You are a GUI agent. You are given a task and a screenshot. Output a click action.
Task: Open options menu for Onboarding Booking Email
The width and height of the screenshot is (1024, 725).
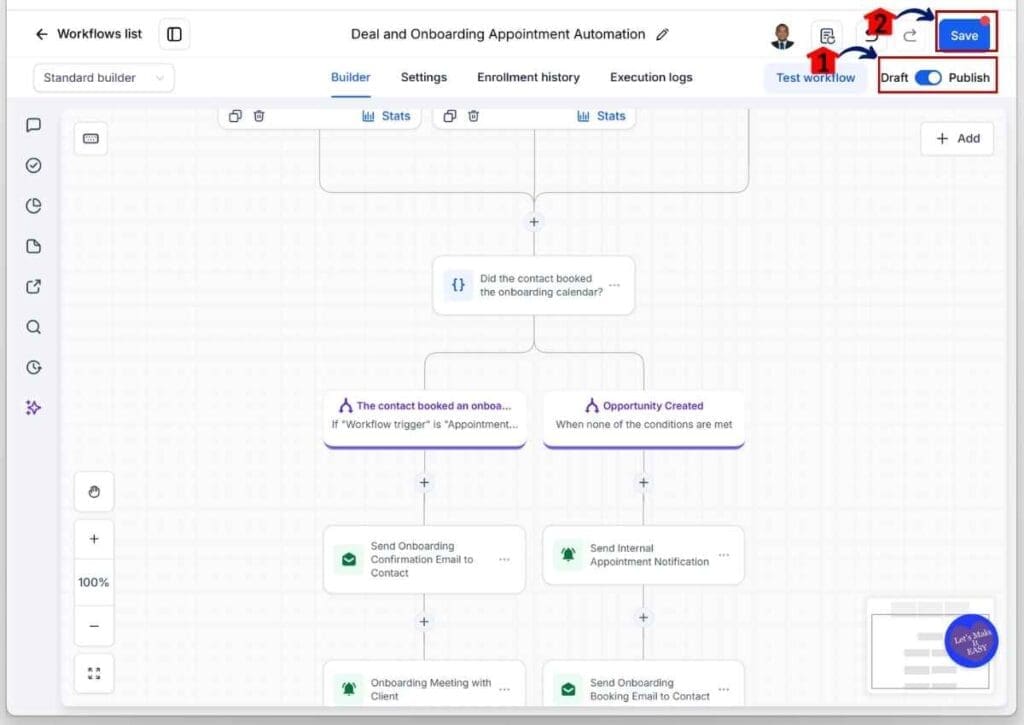[x=724, y=689]
